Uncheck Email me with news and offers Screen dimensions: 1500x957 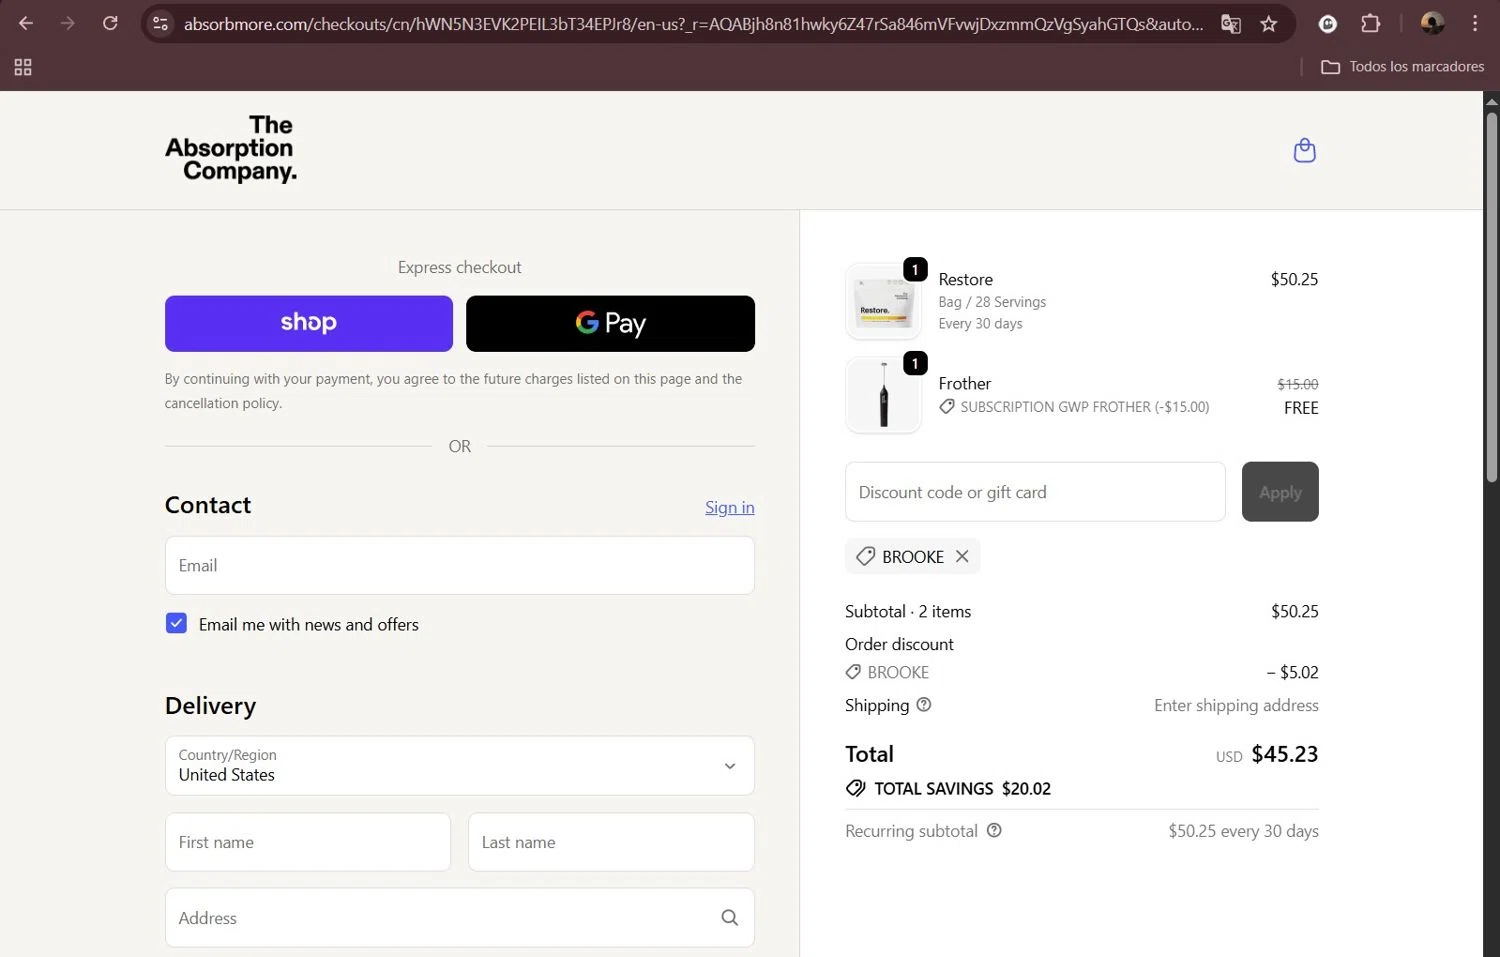pos(176,623)
